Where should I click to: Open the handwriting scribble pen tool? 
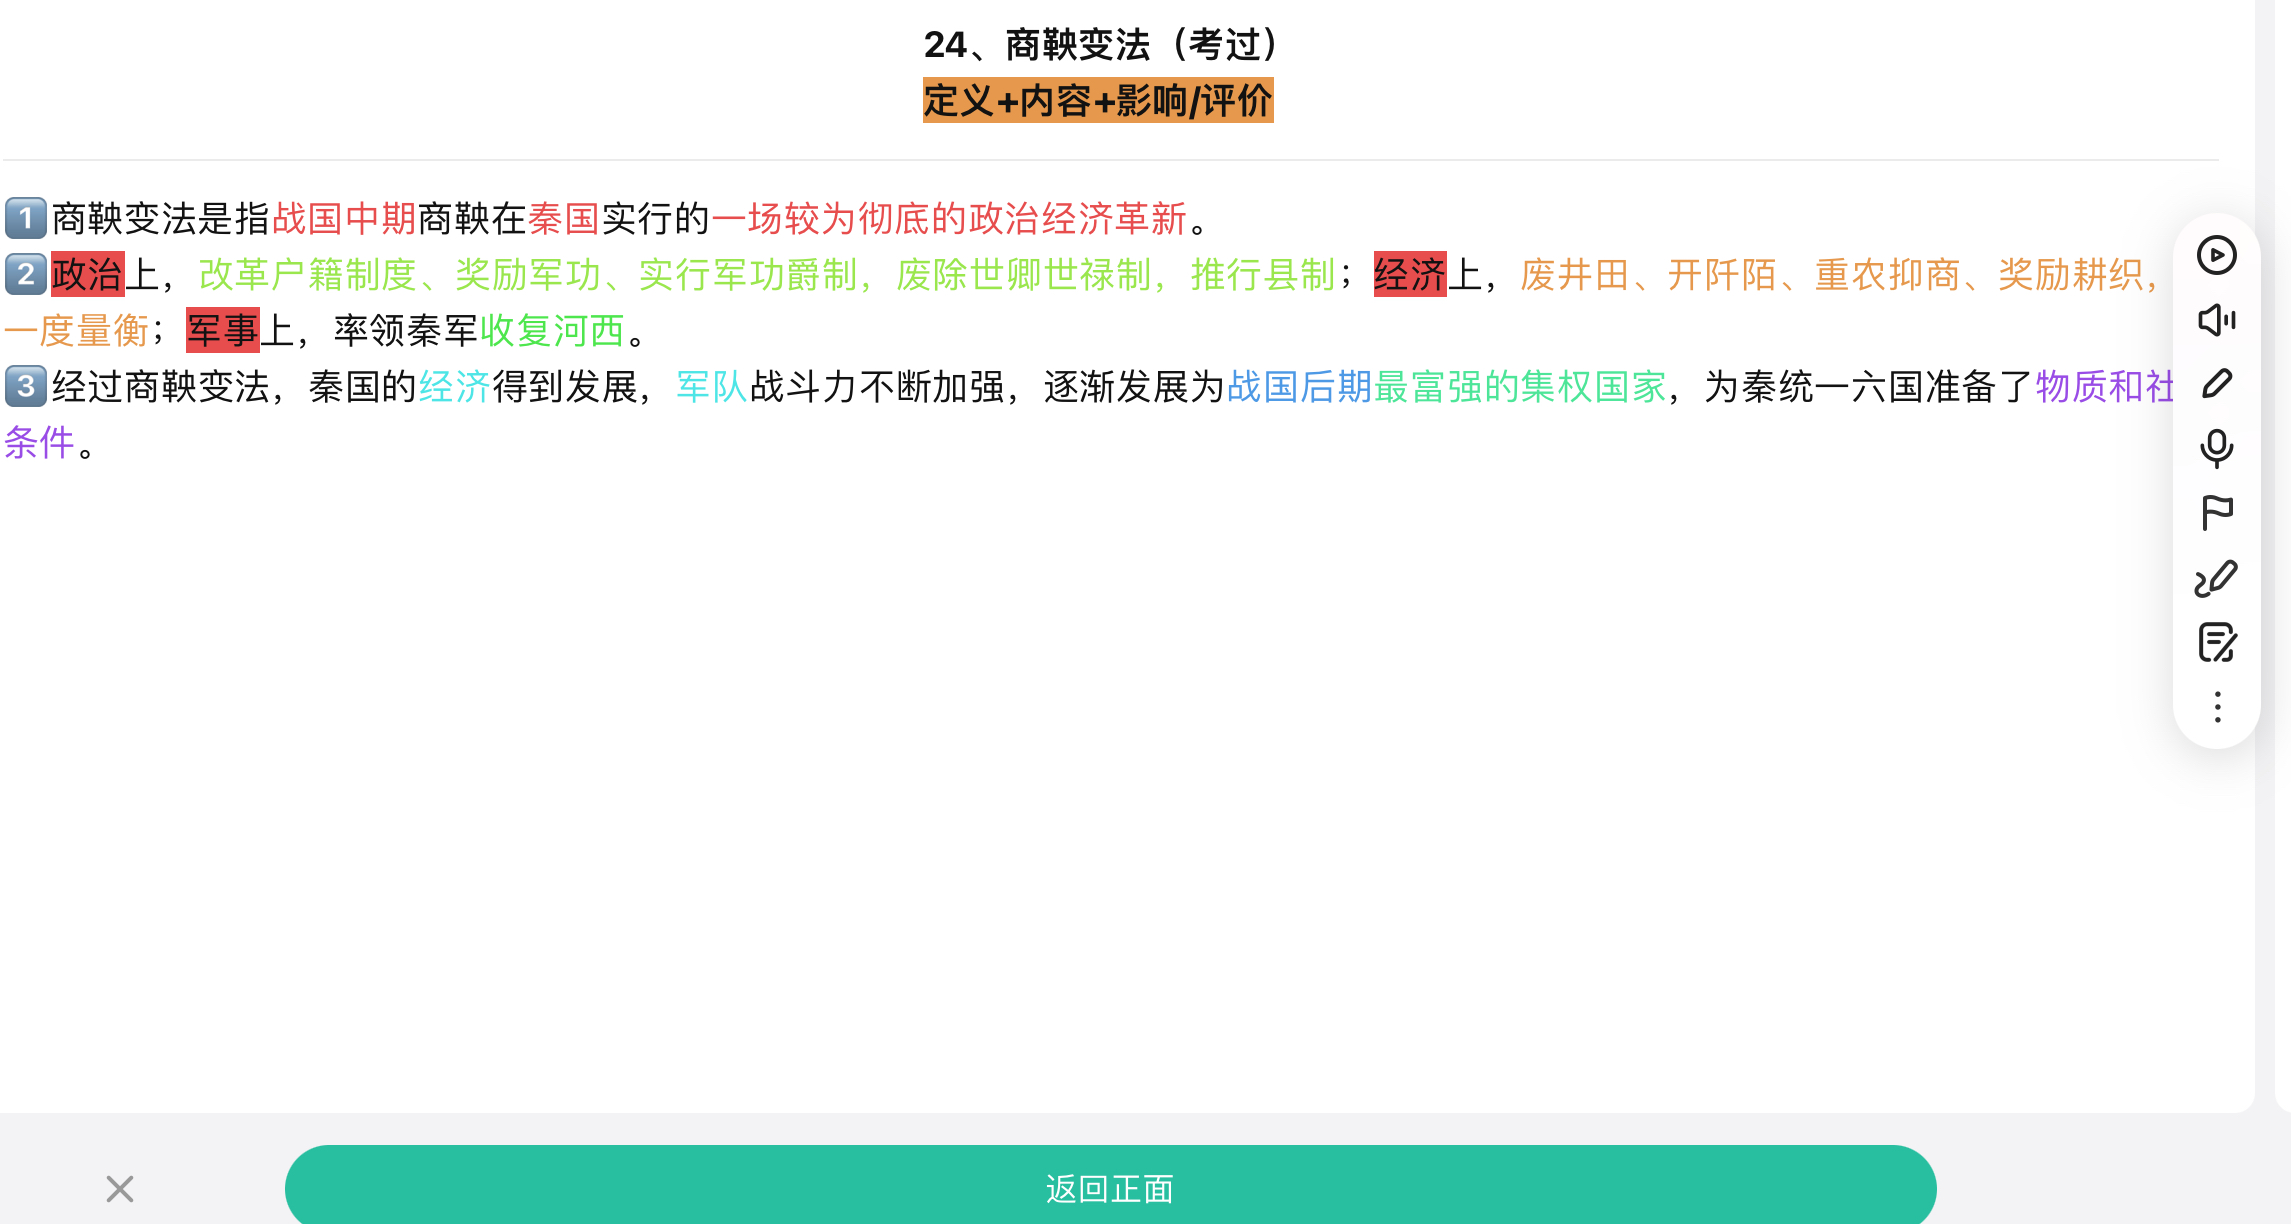click(2216, 578)
